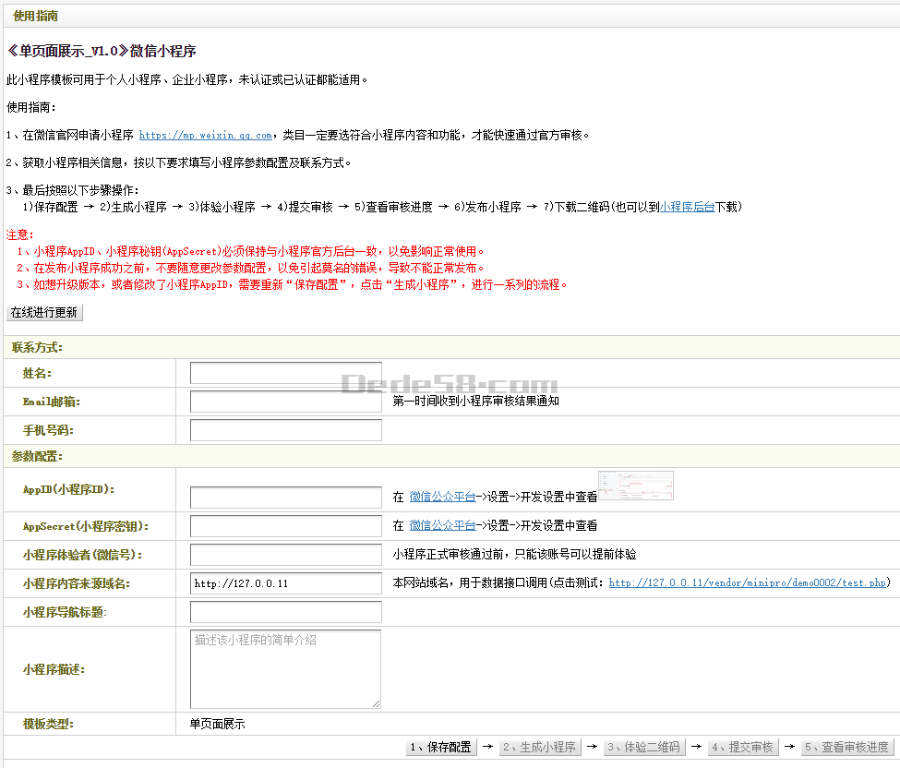Click the 5、查看审核进度 step button
The height and width of the screenshot is (768, 900).
click(x=846, y=746)
